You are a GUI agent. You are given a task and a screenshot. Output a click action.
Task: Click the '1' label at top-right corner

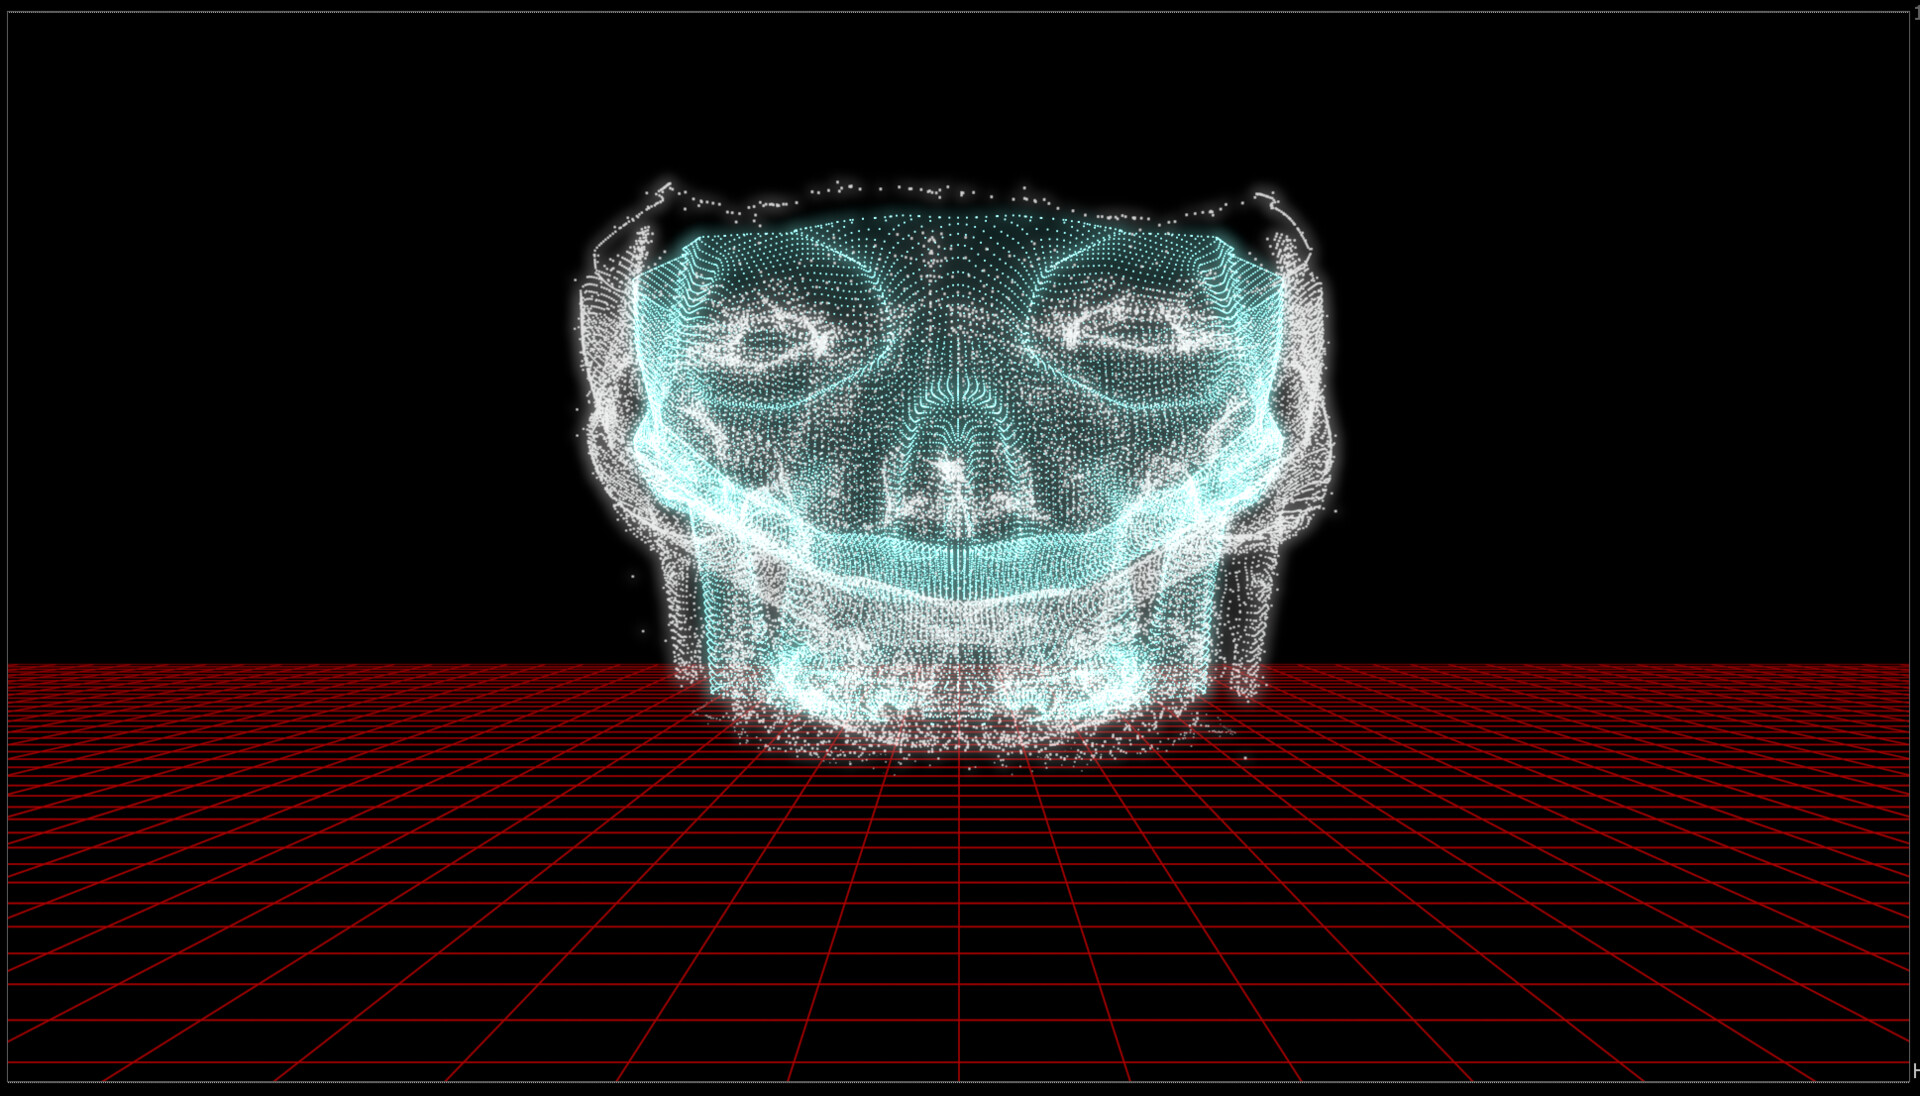(1916, 13)
